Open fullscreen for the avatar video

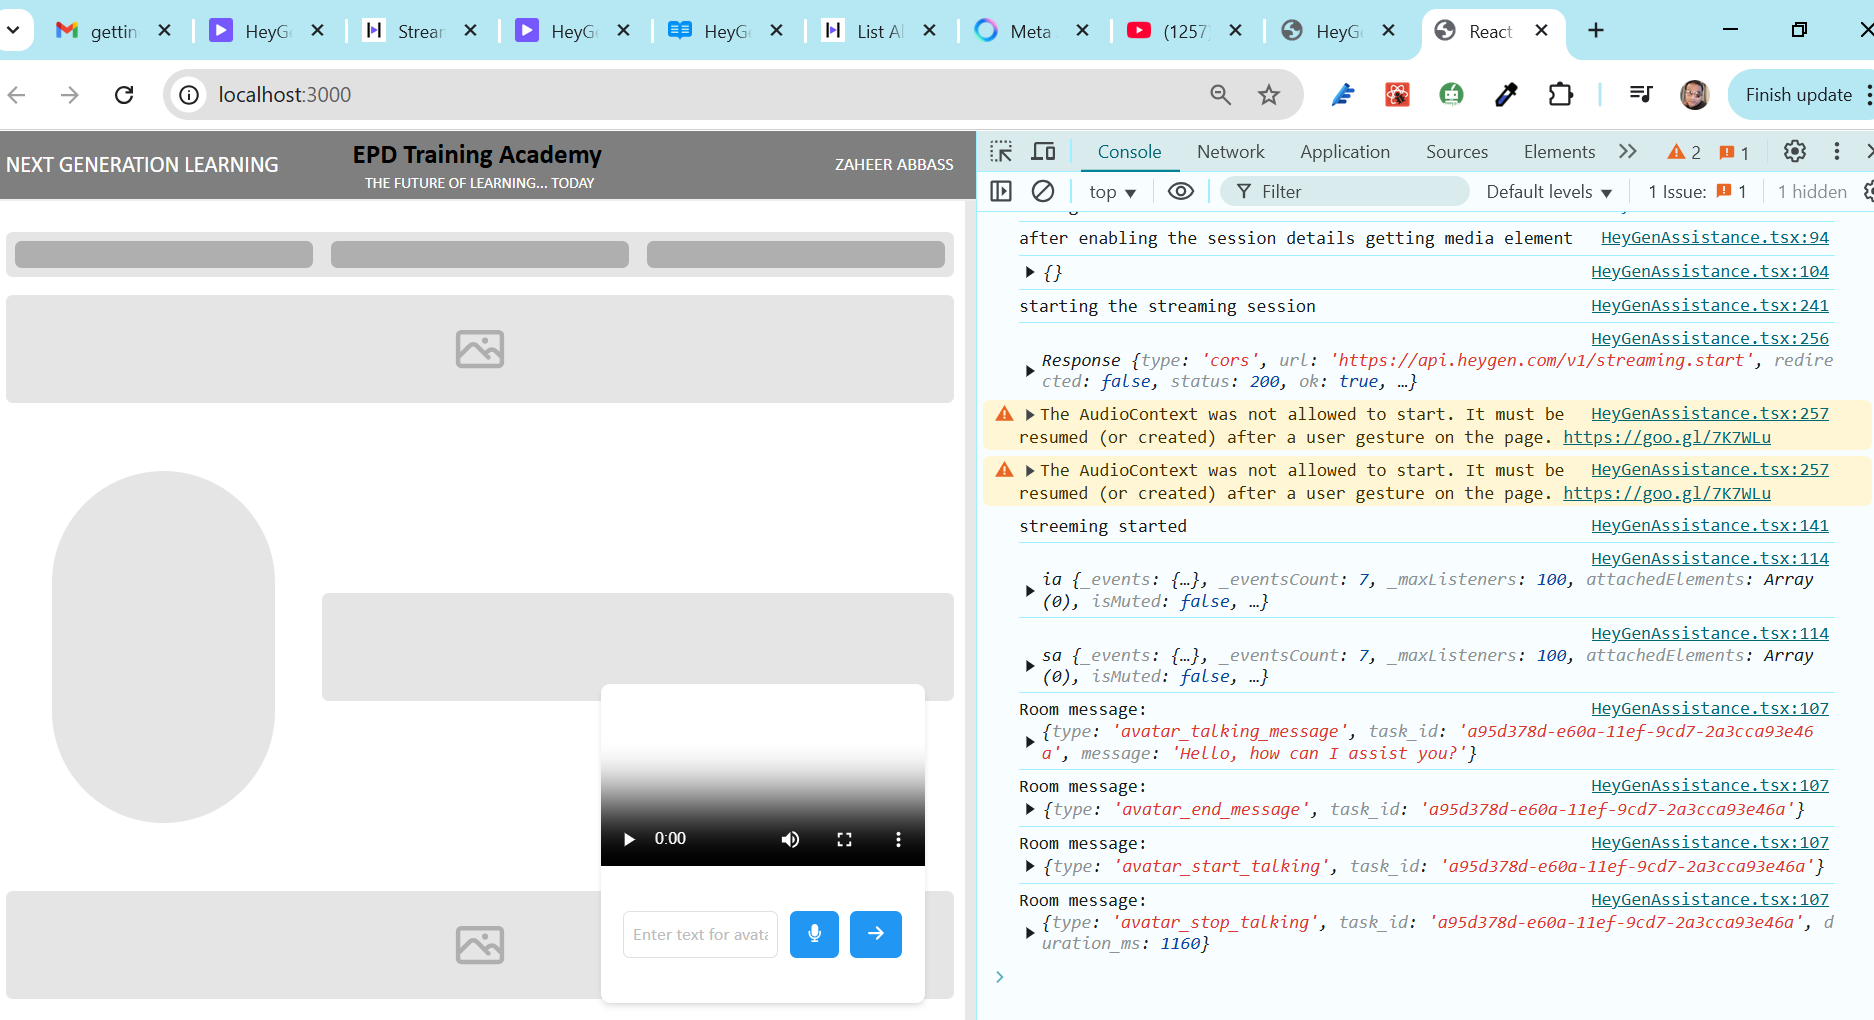tap(844, 839)
